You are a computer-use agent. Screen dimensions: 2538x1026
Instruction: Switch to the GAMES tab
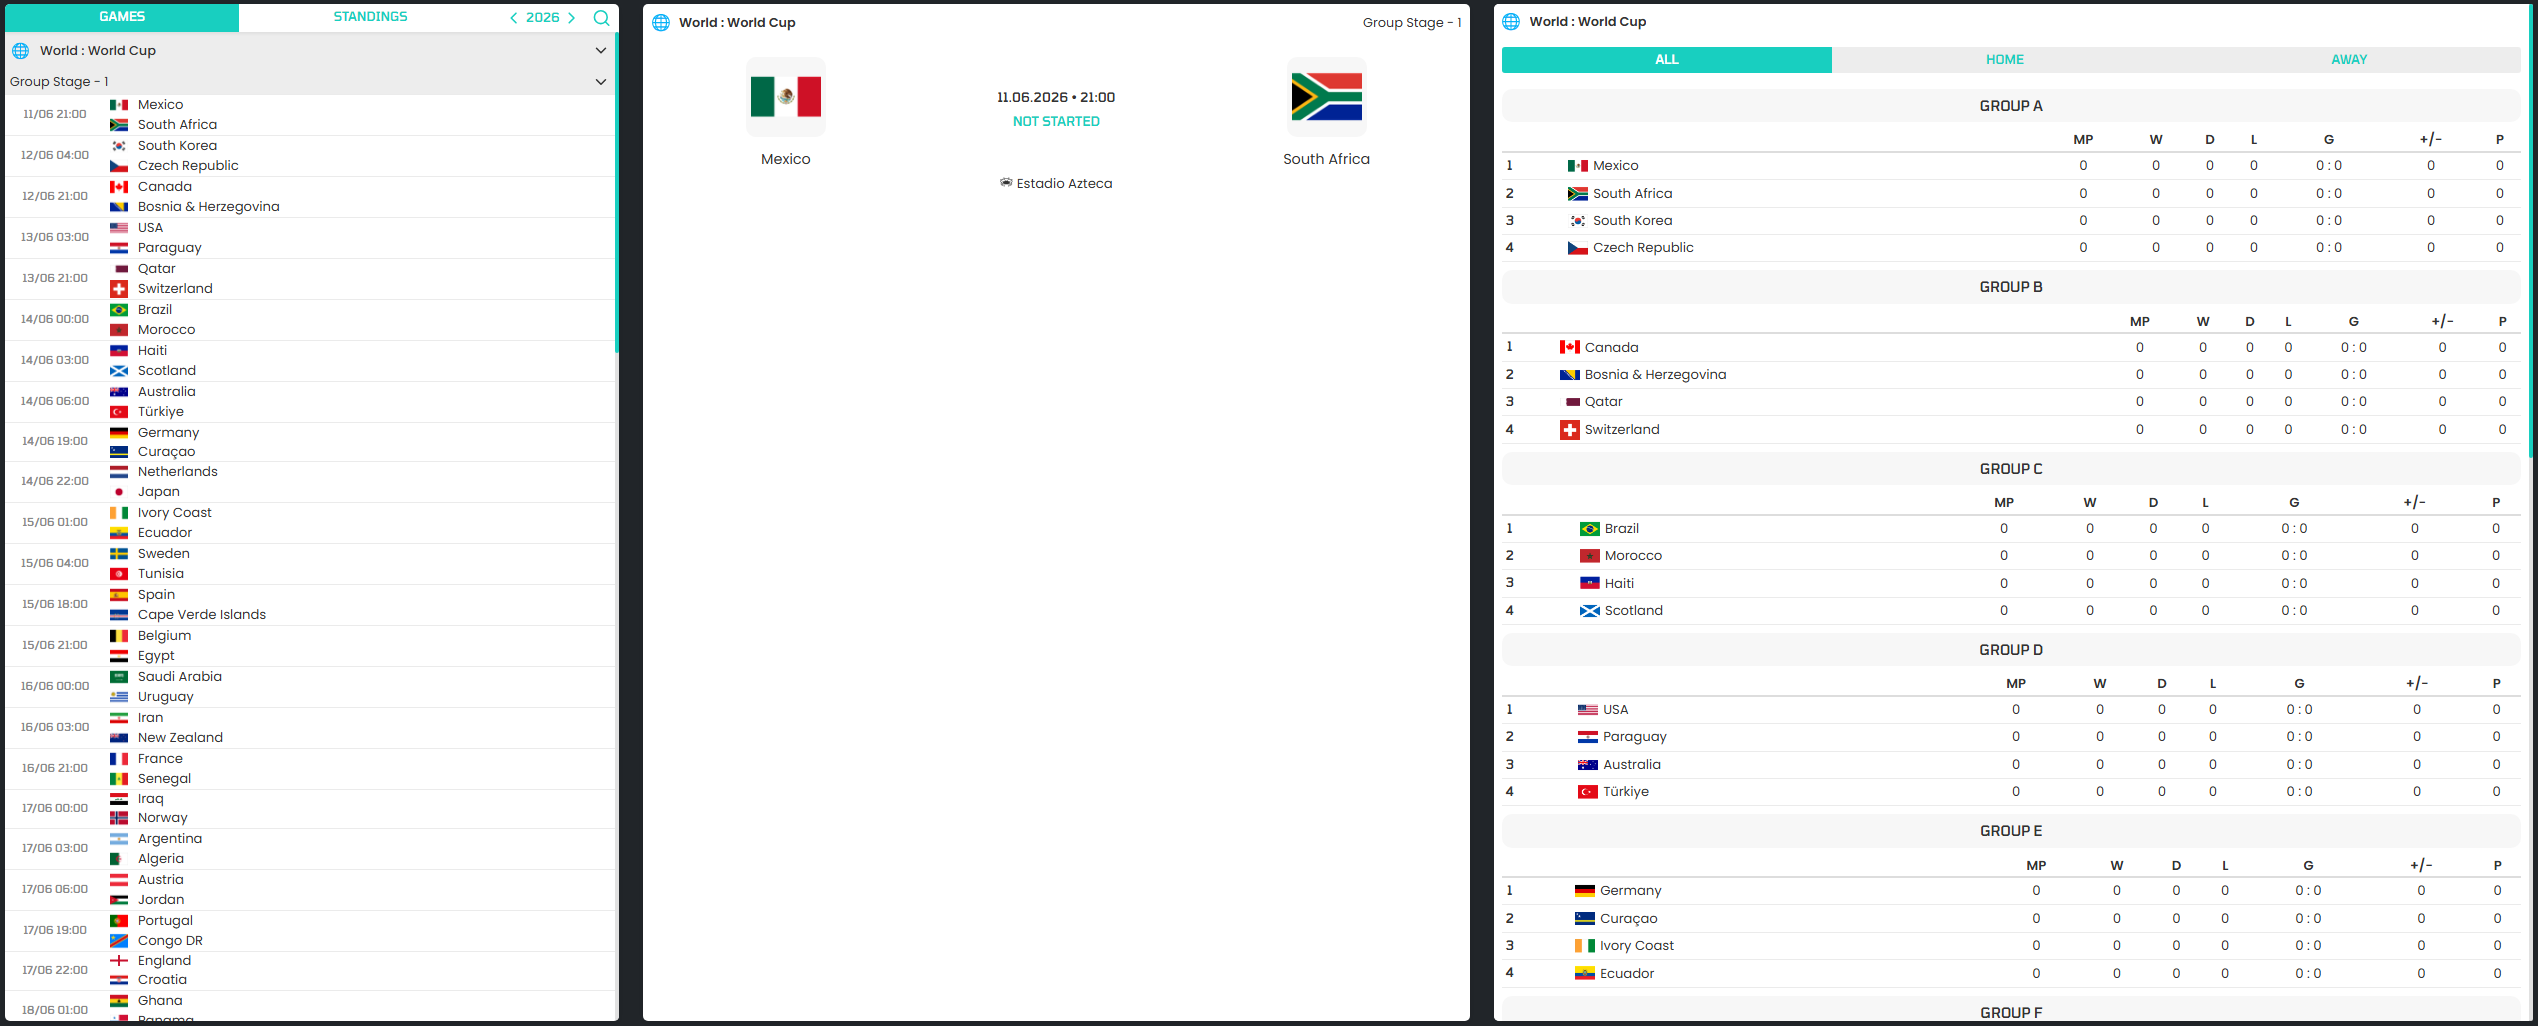pos(122,17)
